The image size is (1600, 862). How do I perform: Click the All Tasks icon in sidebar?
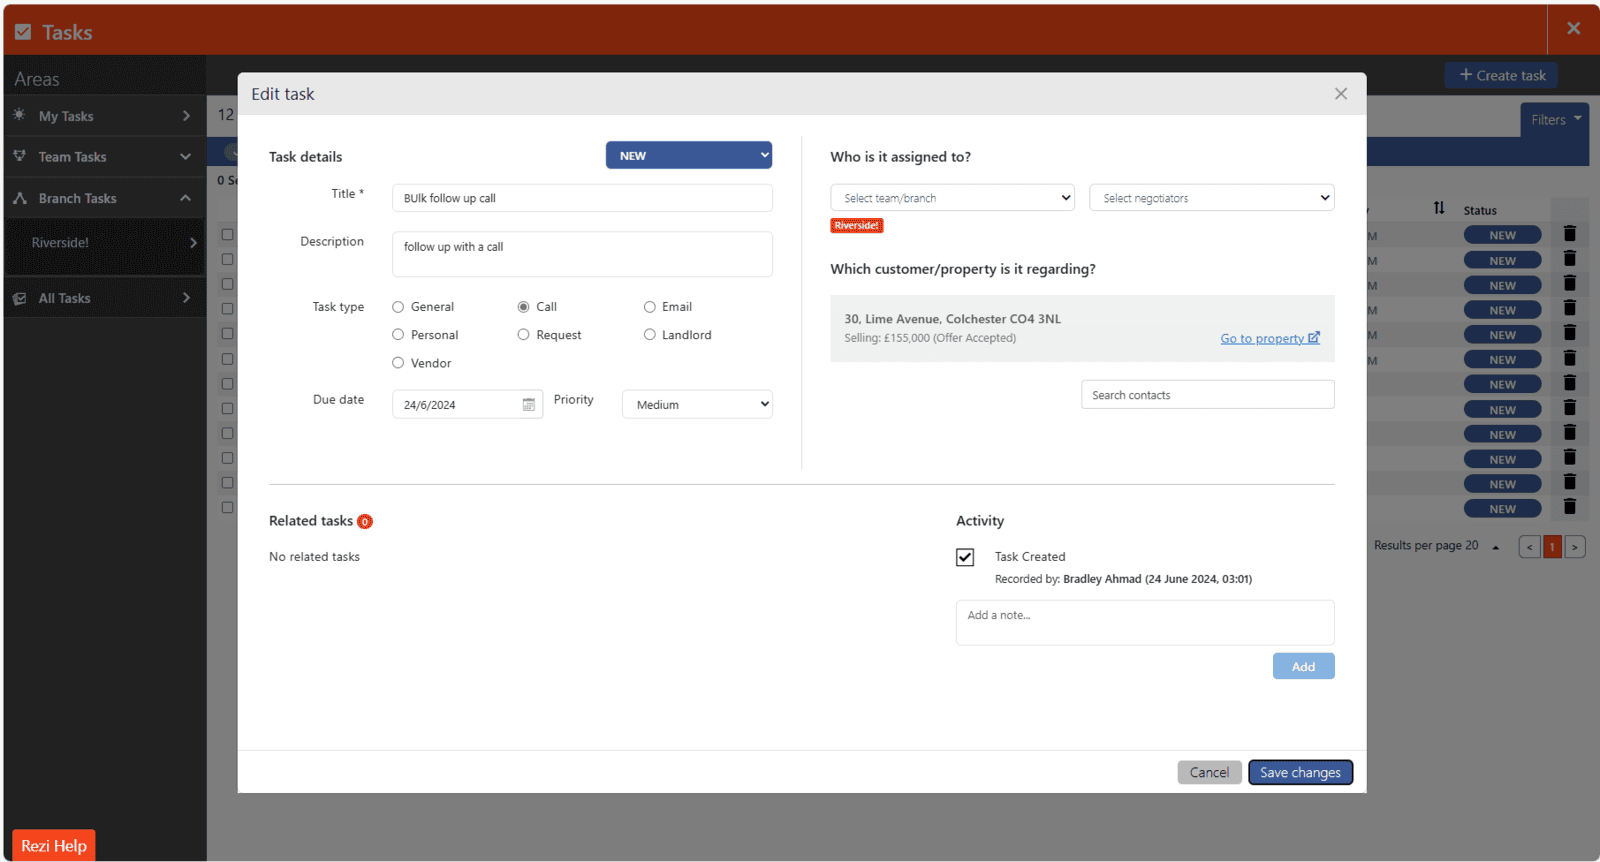[19, 298]
